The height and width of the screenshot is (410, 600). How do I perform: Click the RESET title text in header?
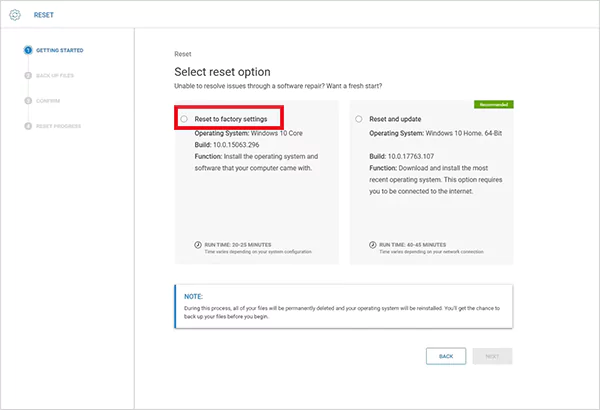44,15
